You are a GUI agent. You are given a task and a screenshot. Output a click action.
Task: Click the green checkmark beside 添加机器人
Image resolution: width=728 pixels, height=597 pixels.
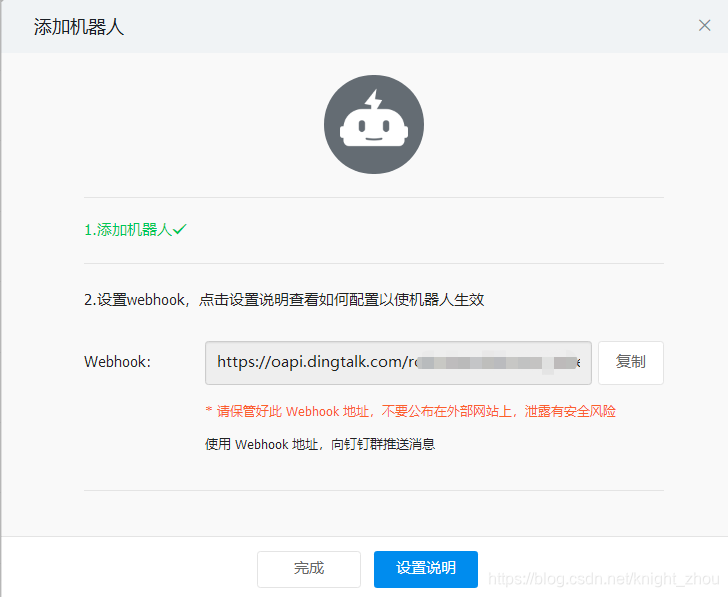click(180, 229)
